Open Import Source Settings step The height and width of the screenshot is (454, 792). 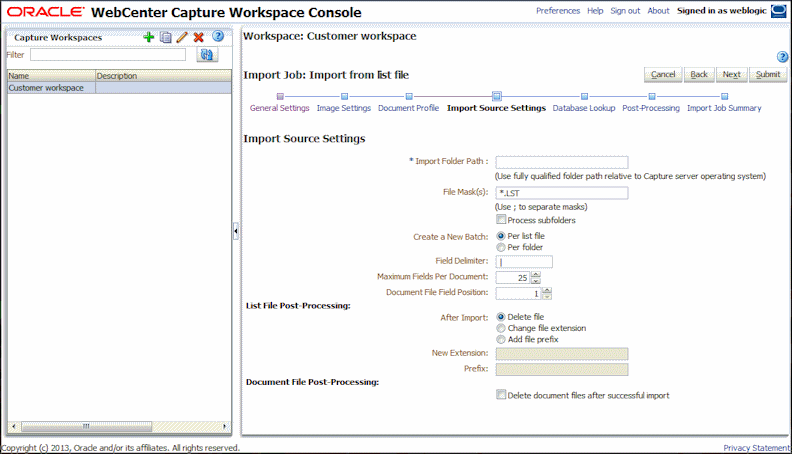496,108
